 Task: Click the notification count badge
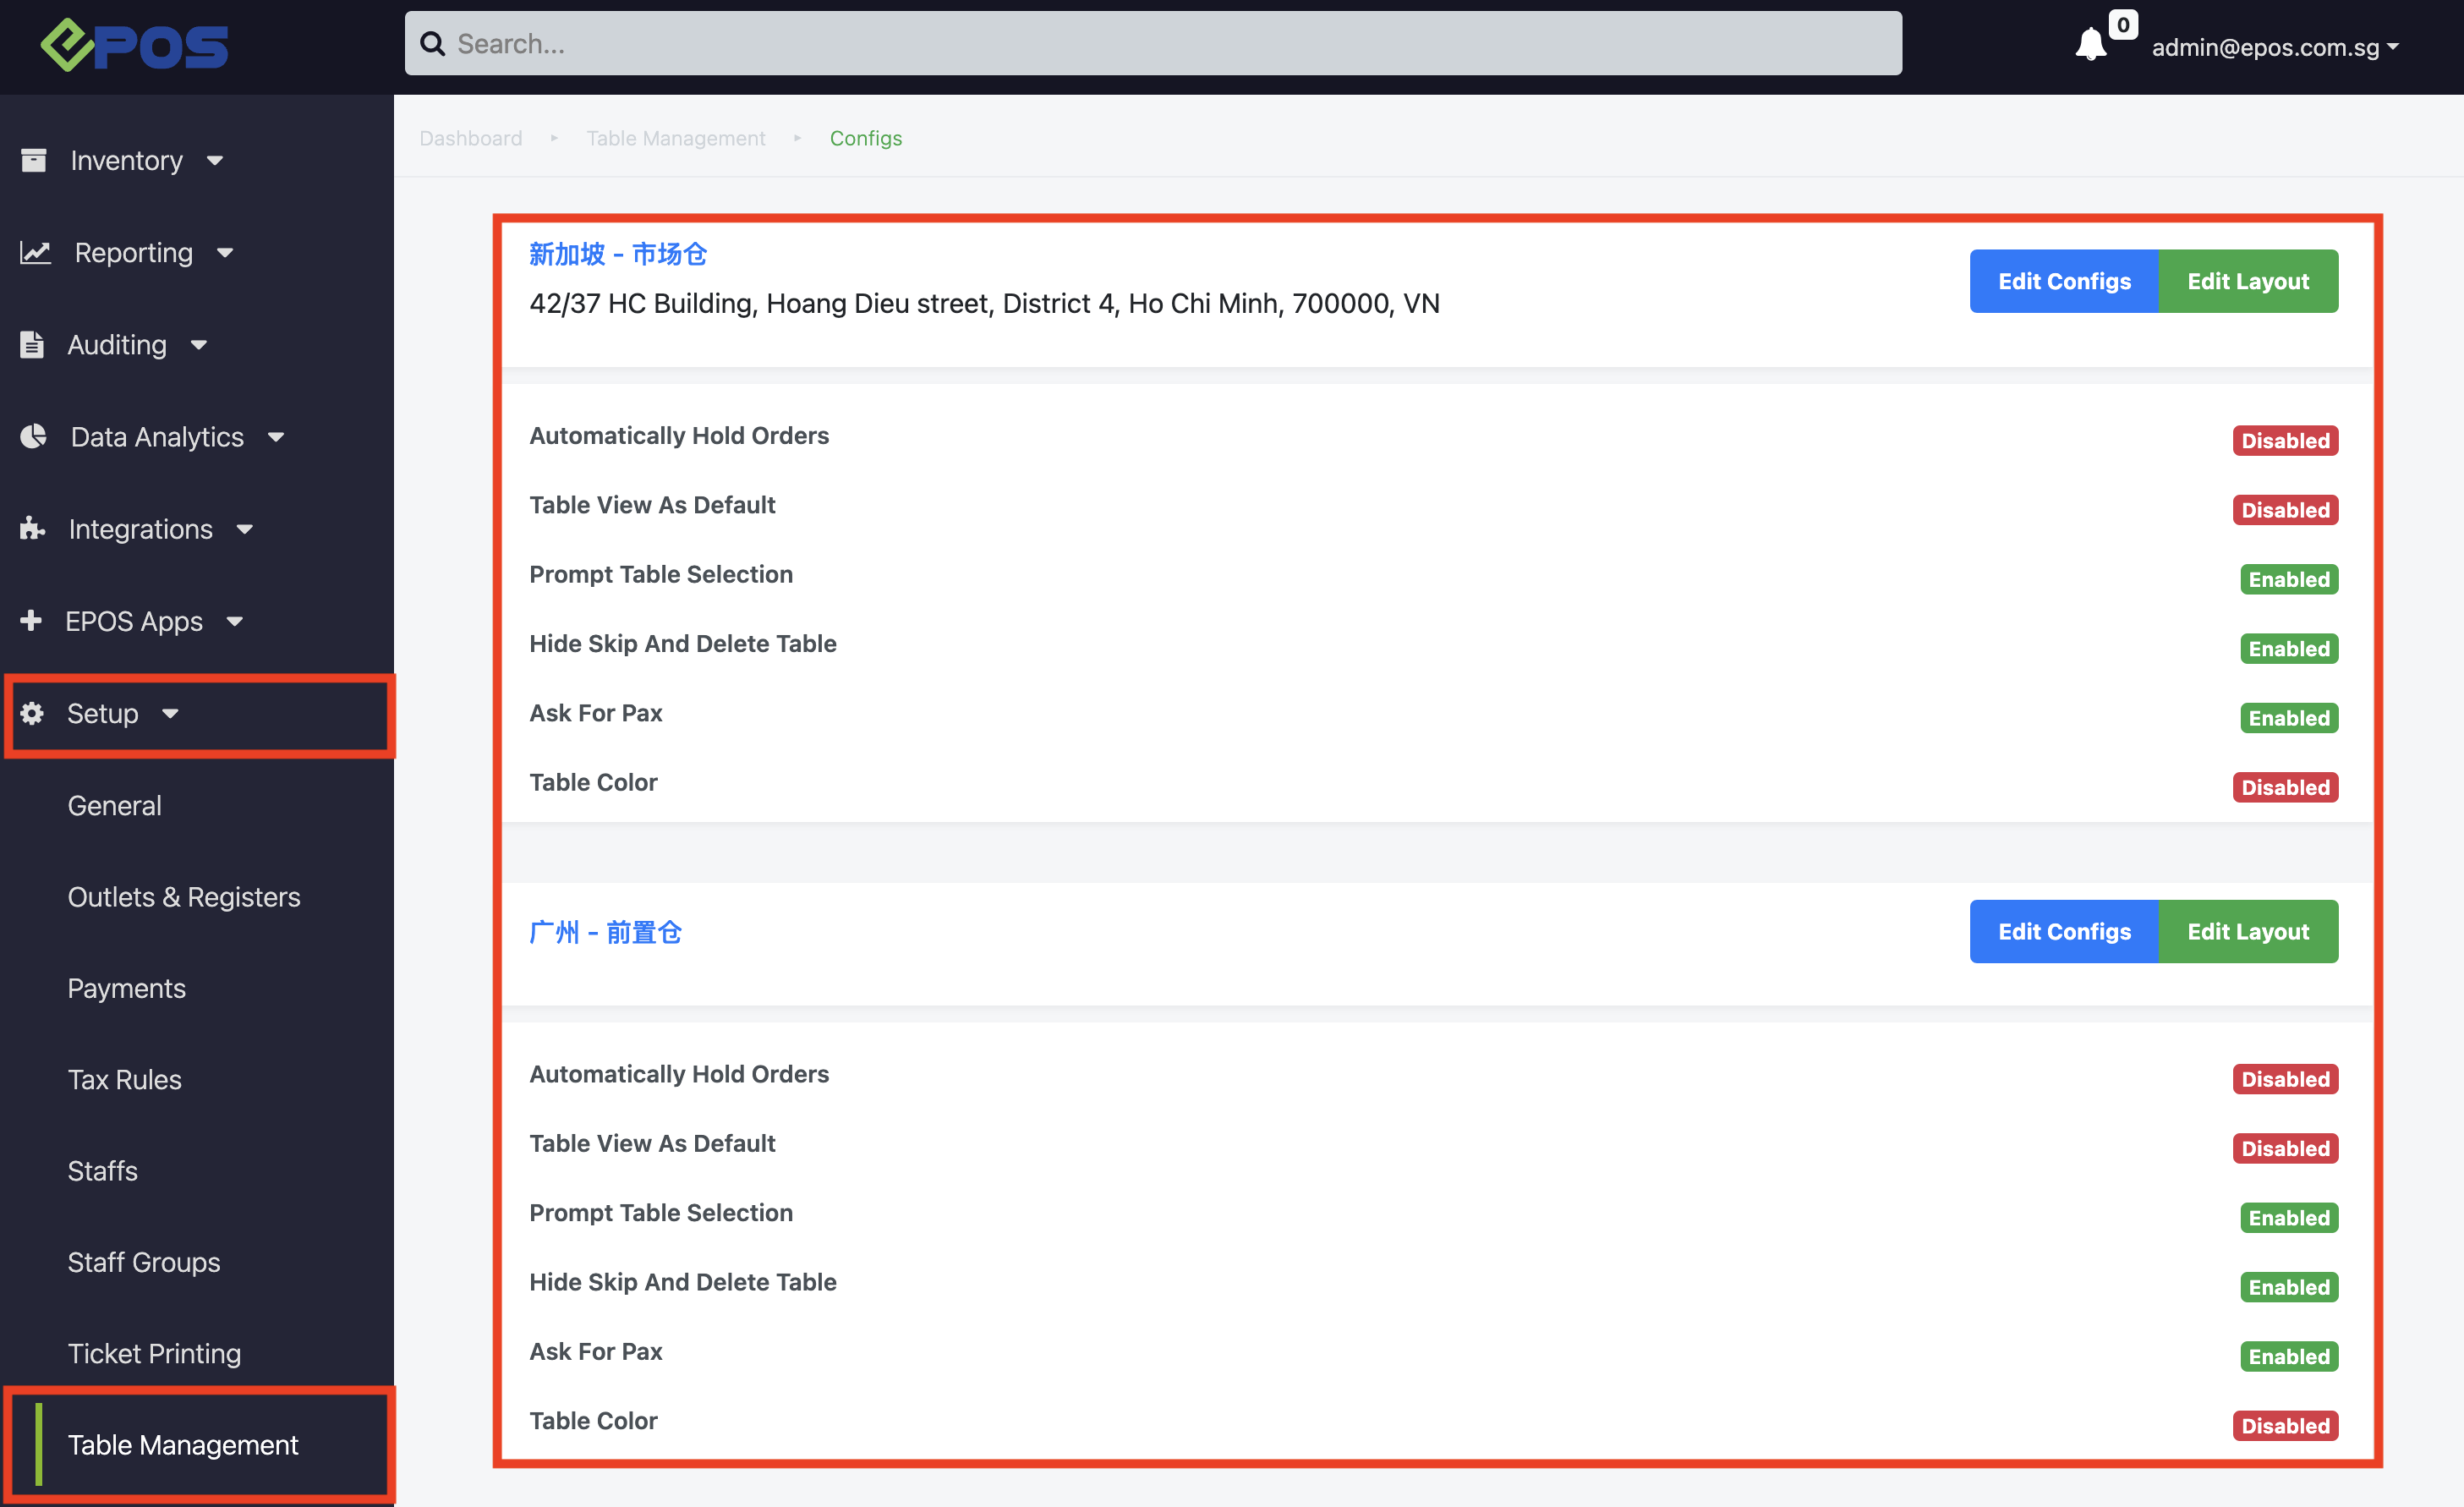click(2122, 24)
